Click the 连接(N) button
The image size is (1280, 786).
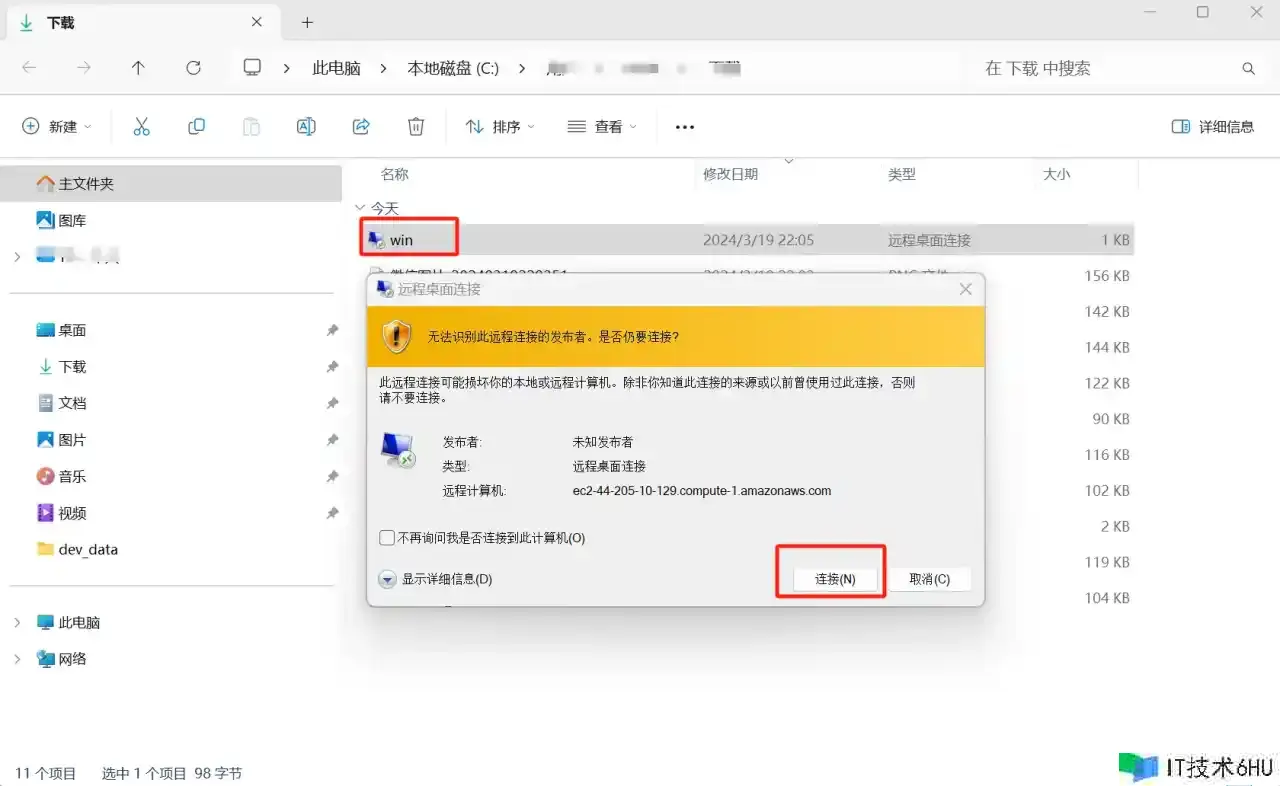click(x=834, y=579)
